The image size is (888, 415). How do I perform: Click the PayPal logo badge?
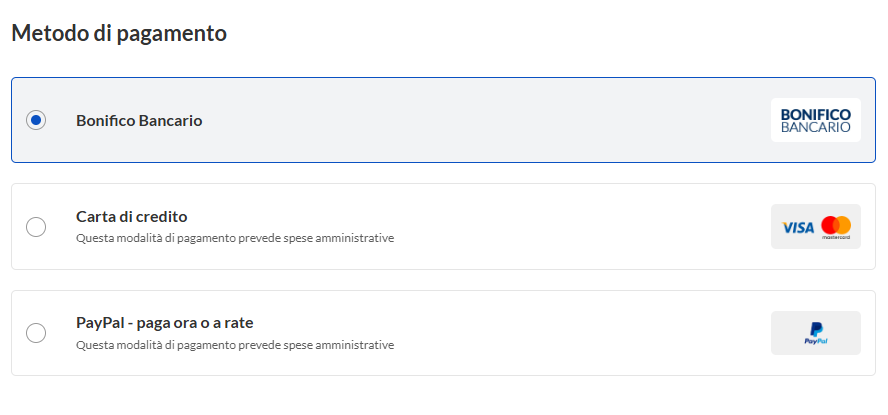[x=815, y=333]
